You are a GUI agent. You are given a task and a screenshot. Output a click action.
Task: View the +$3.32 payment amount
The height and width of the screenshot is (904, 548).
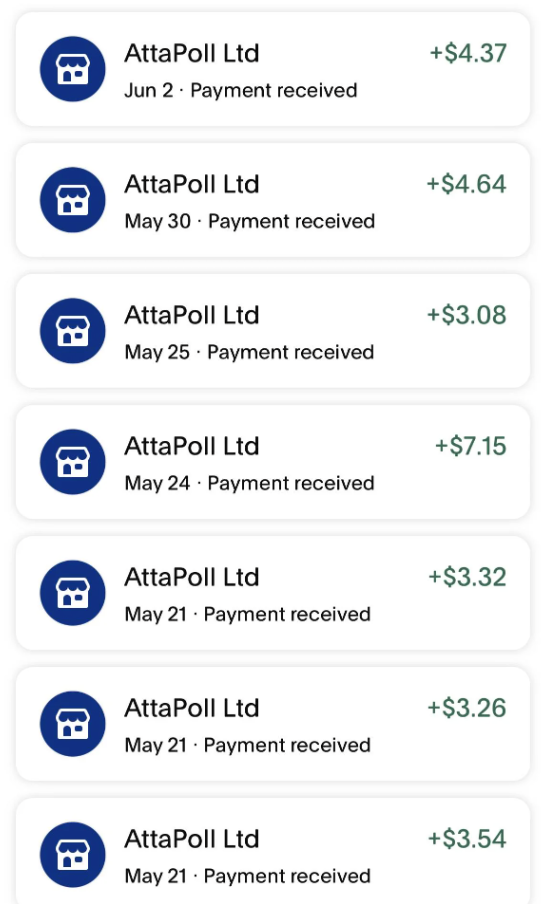click(x=467, y=577)
